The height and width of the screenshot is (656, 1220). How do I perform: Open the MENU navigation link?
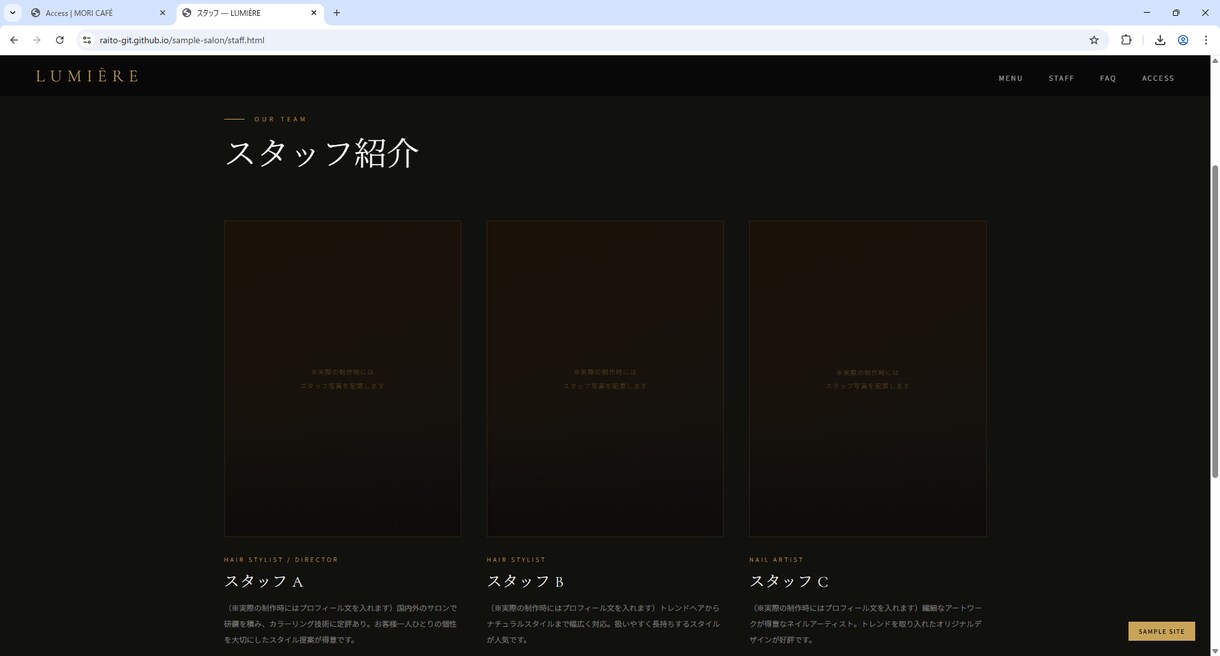click(x=1010, y=78)
